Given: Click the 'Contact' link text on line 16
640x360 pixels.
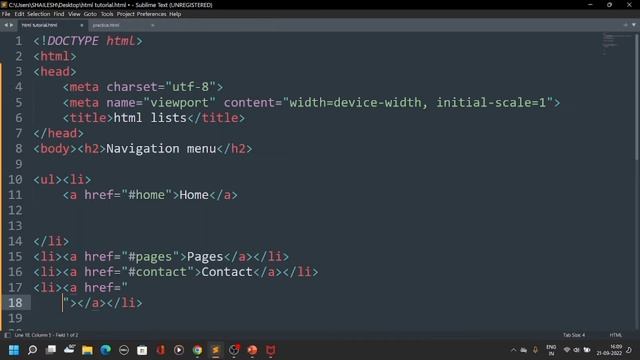Looking at the screenshot, I should [x=227, y=272].
